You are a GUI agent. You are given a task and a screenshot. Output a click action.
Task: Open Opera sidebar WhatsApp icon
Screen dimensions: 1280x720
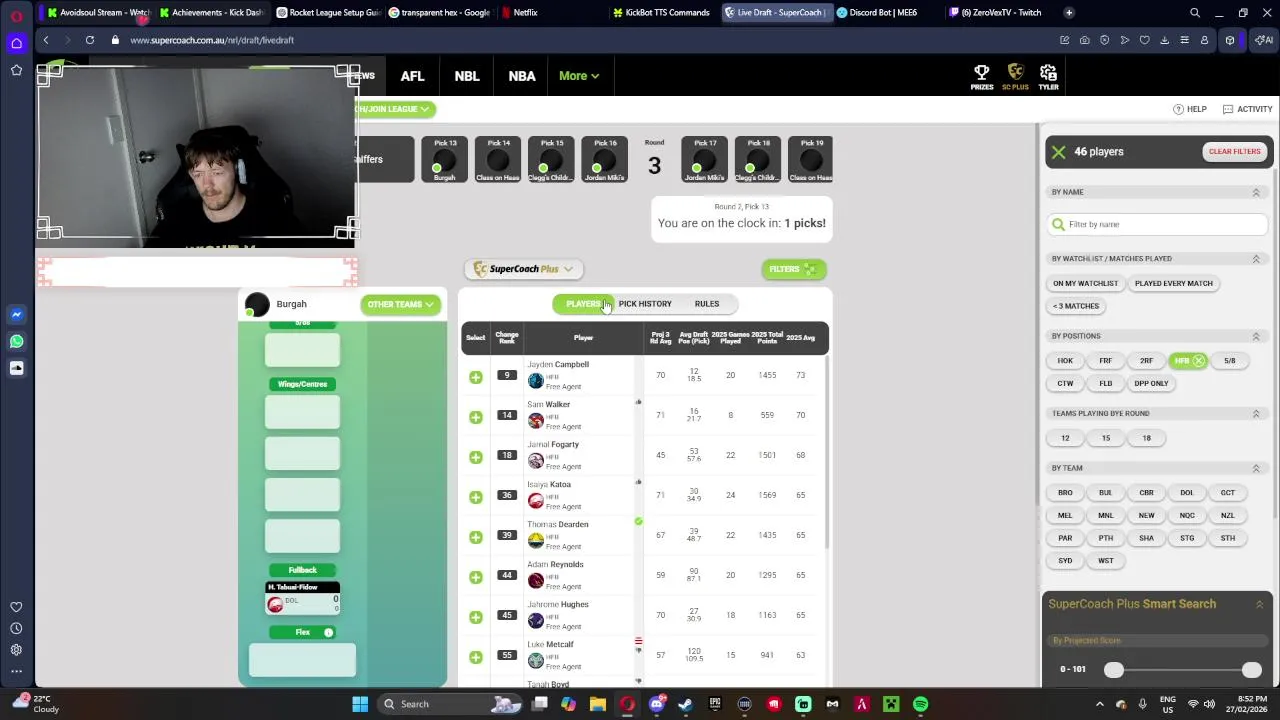[x=16, y=341]
